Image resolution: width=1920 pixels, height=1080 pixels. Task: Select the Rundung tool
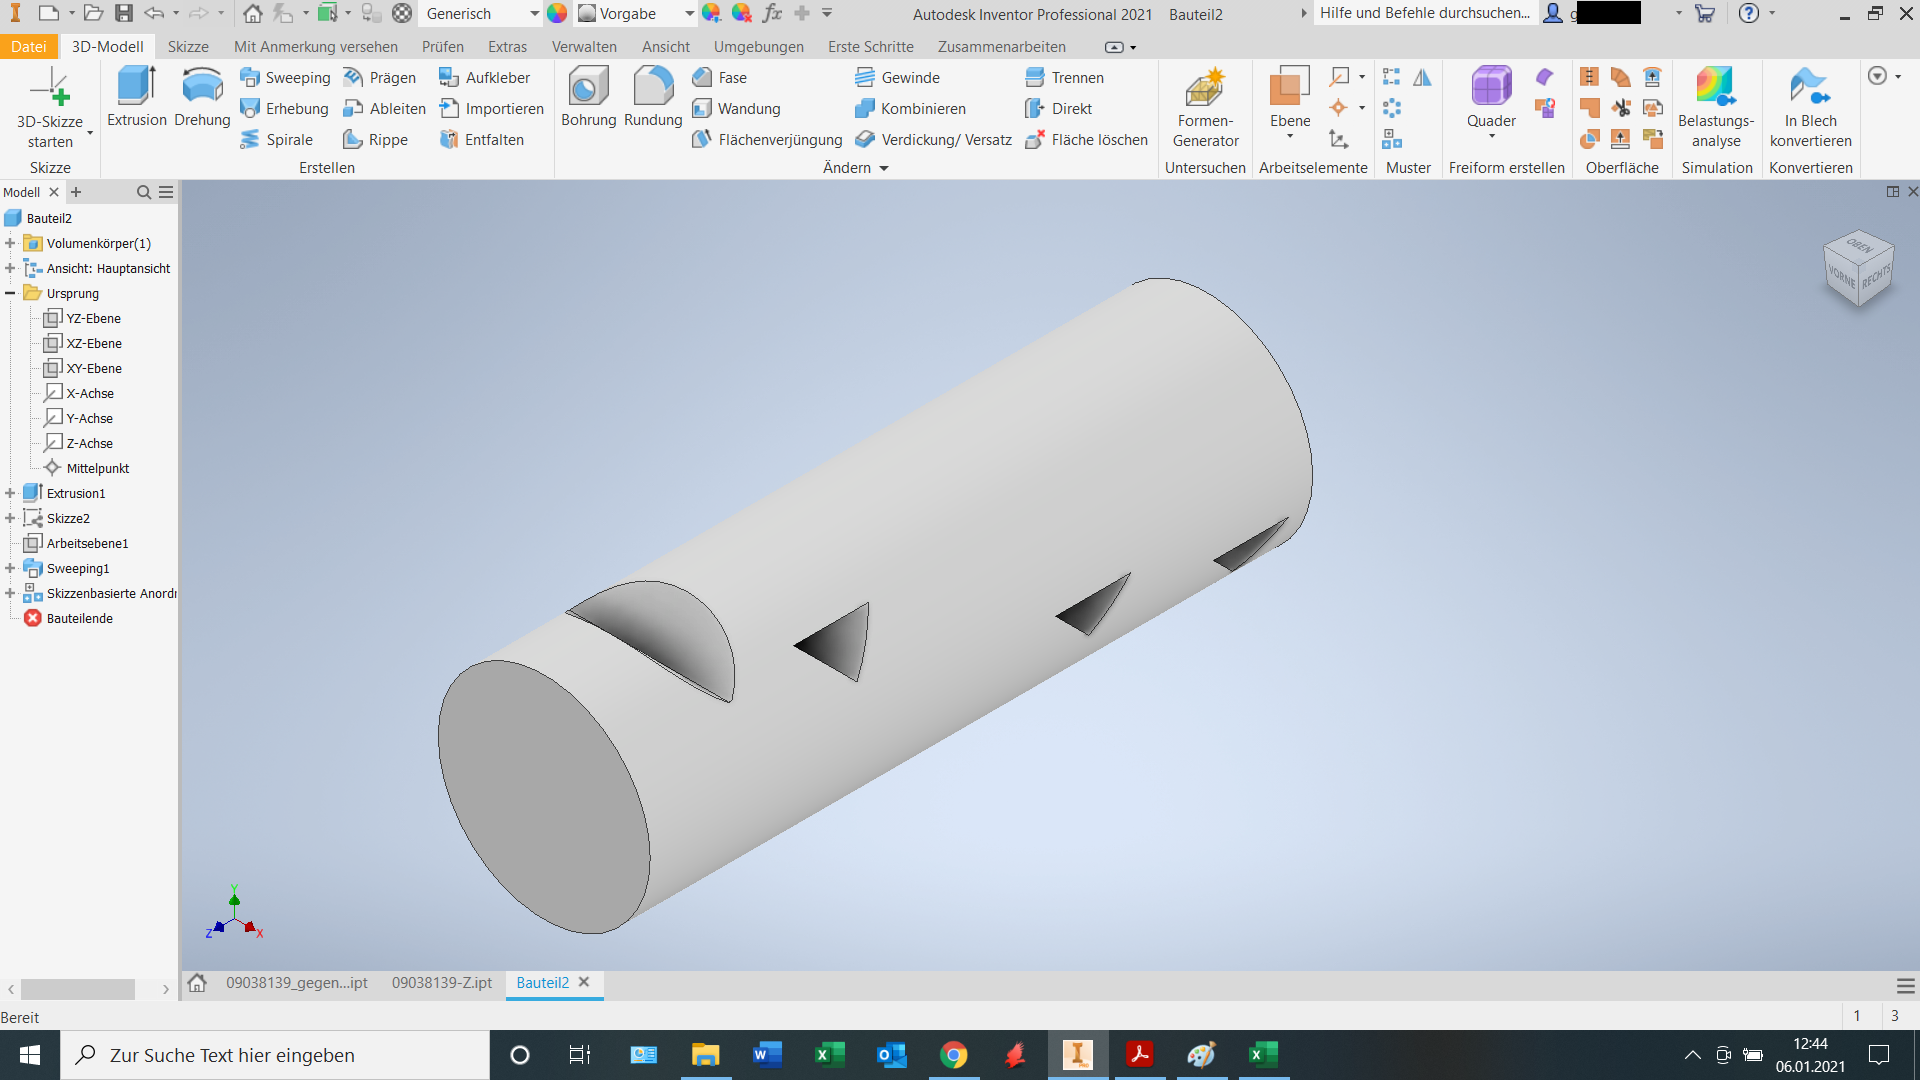pos(652,95)
